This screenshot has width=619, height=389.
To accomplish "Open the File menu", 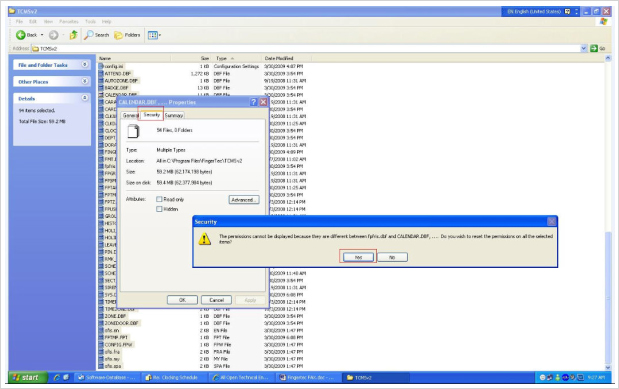I will coord(19,21).
